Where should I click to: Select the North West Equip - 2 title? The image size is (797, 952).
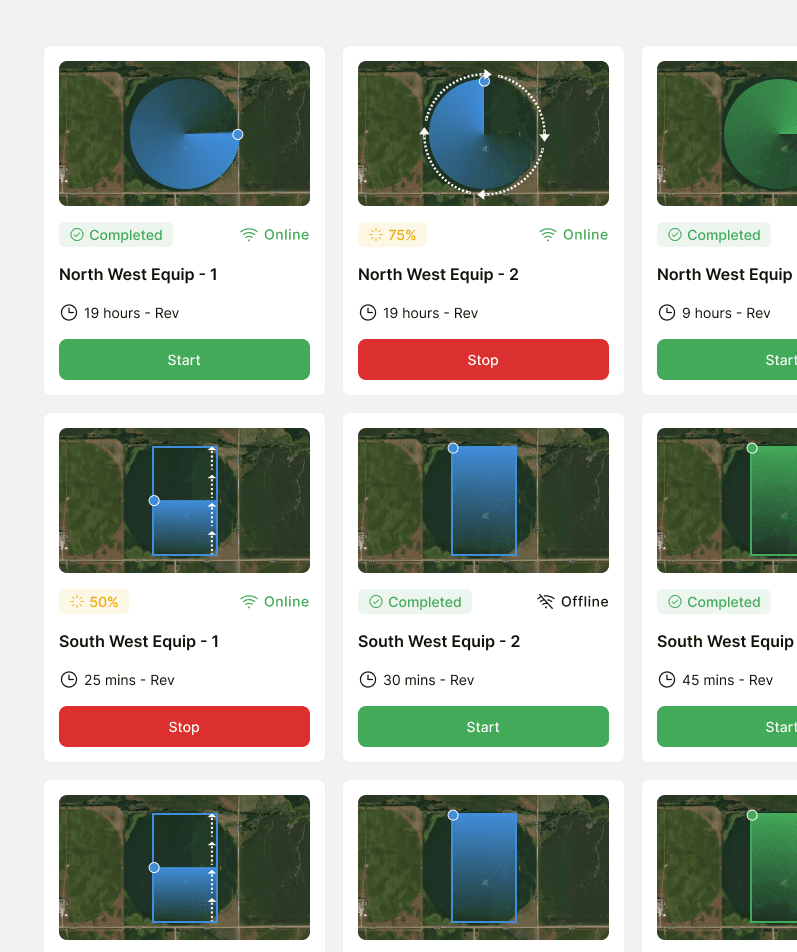point(438,274)
